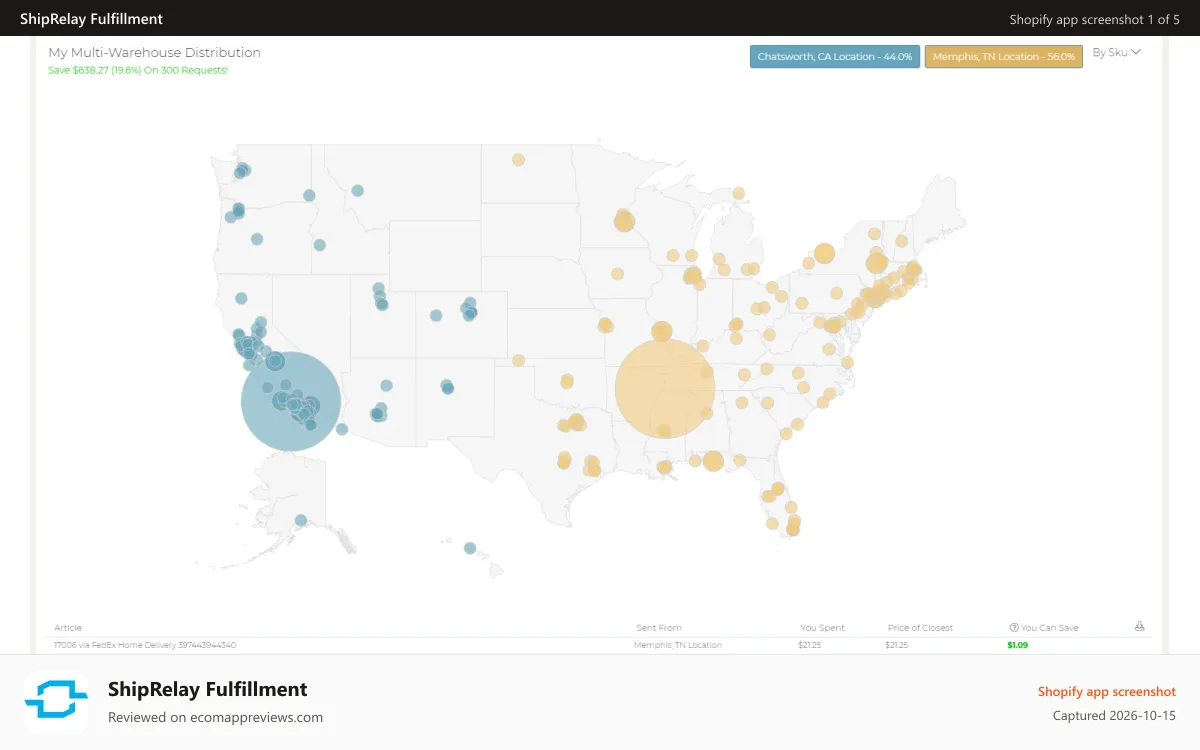Select the large blue Chatsworth warehouse circle
The image size is (1200, 750).
point(291,402)
